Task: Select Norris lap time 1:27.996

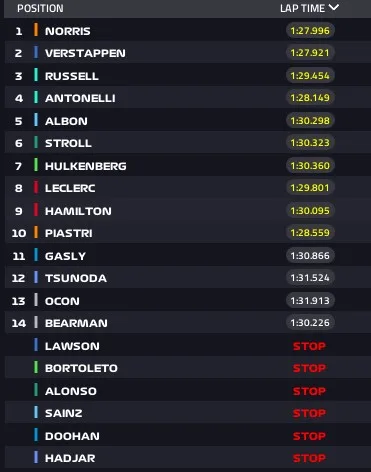Action: (x=310, y=31)
